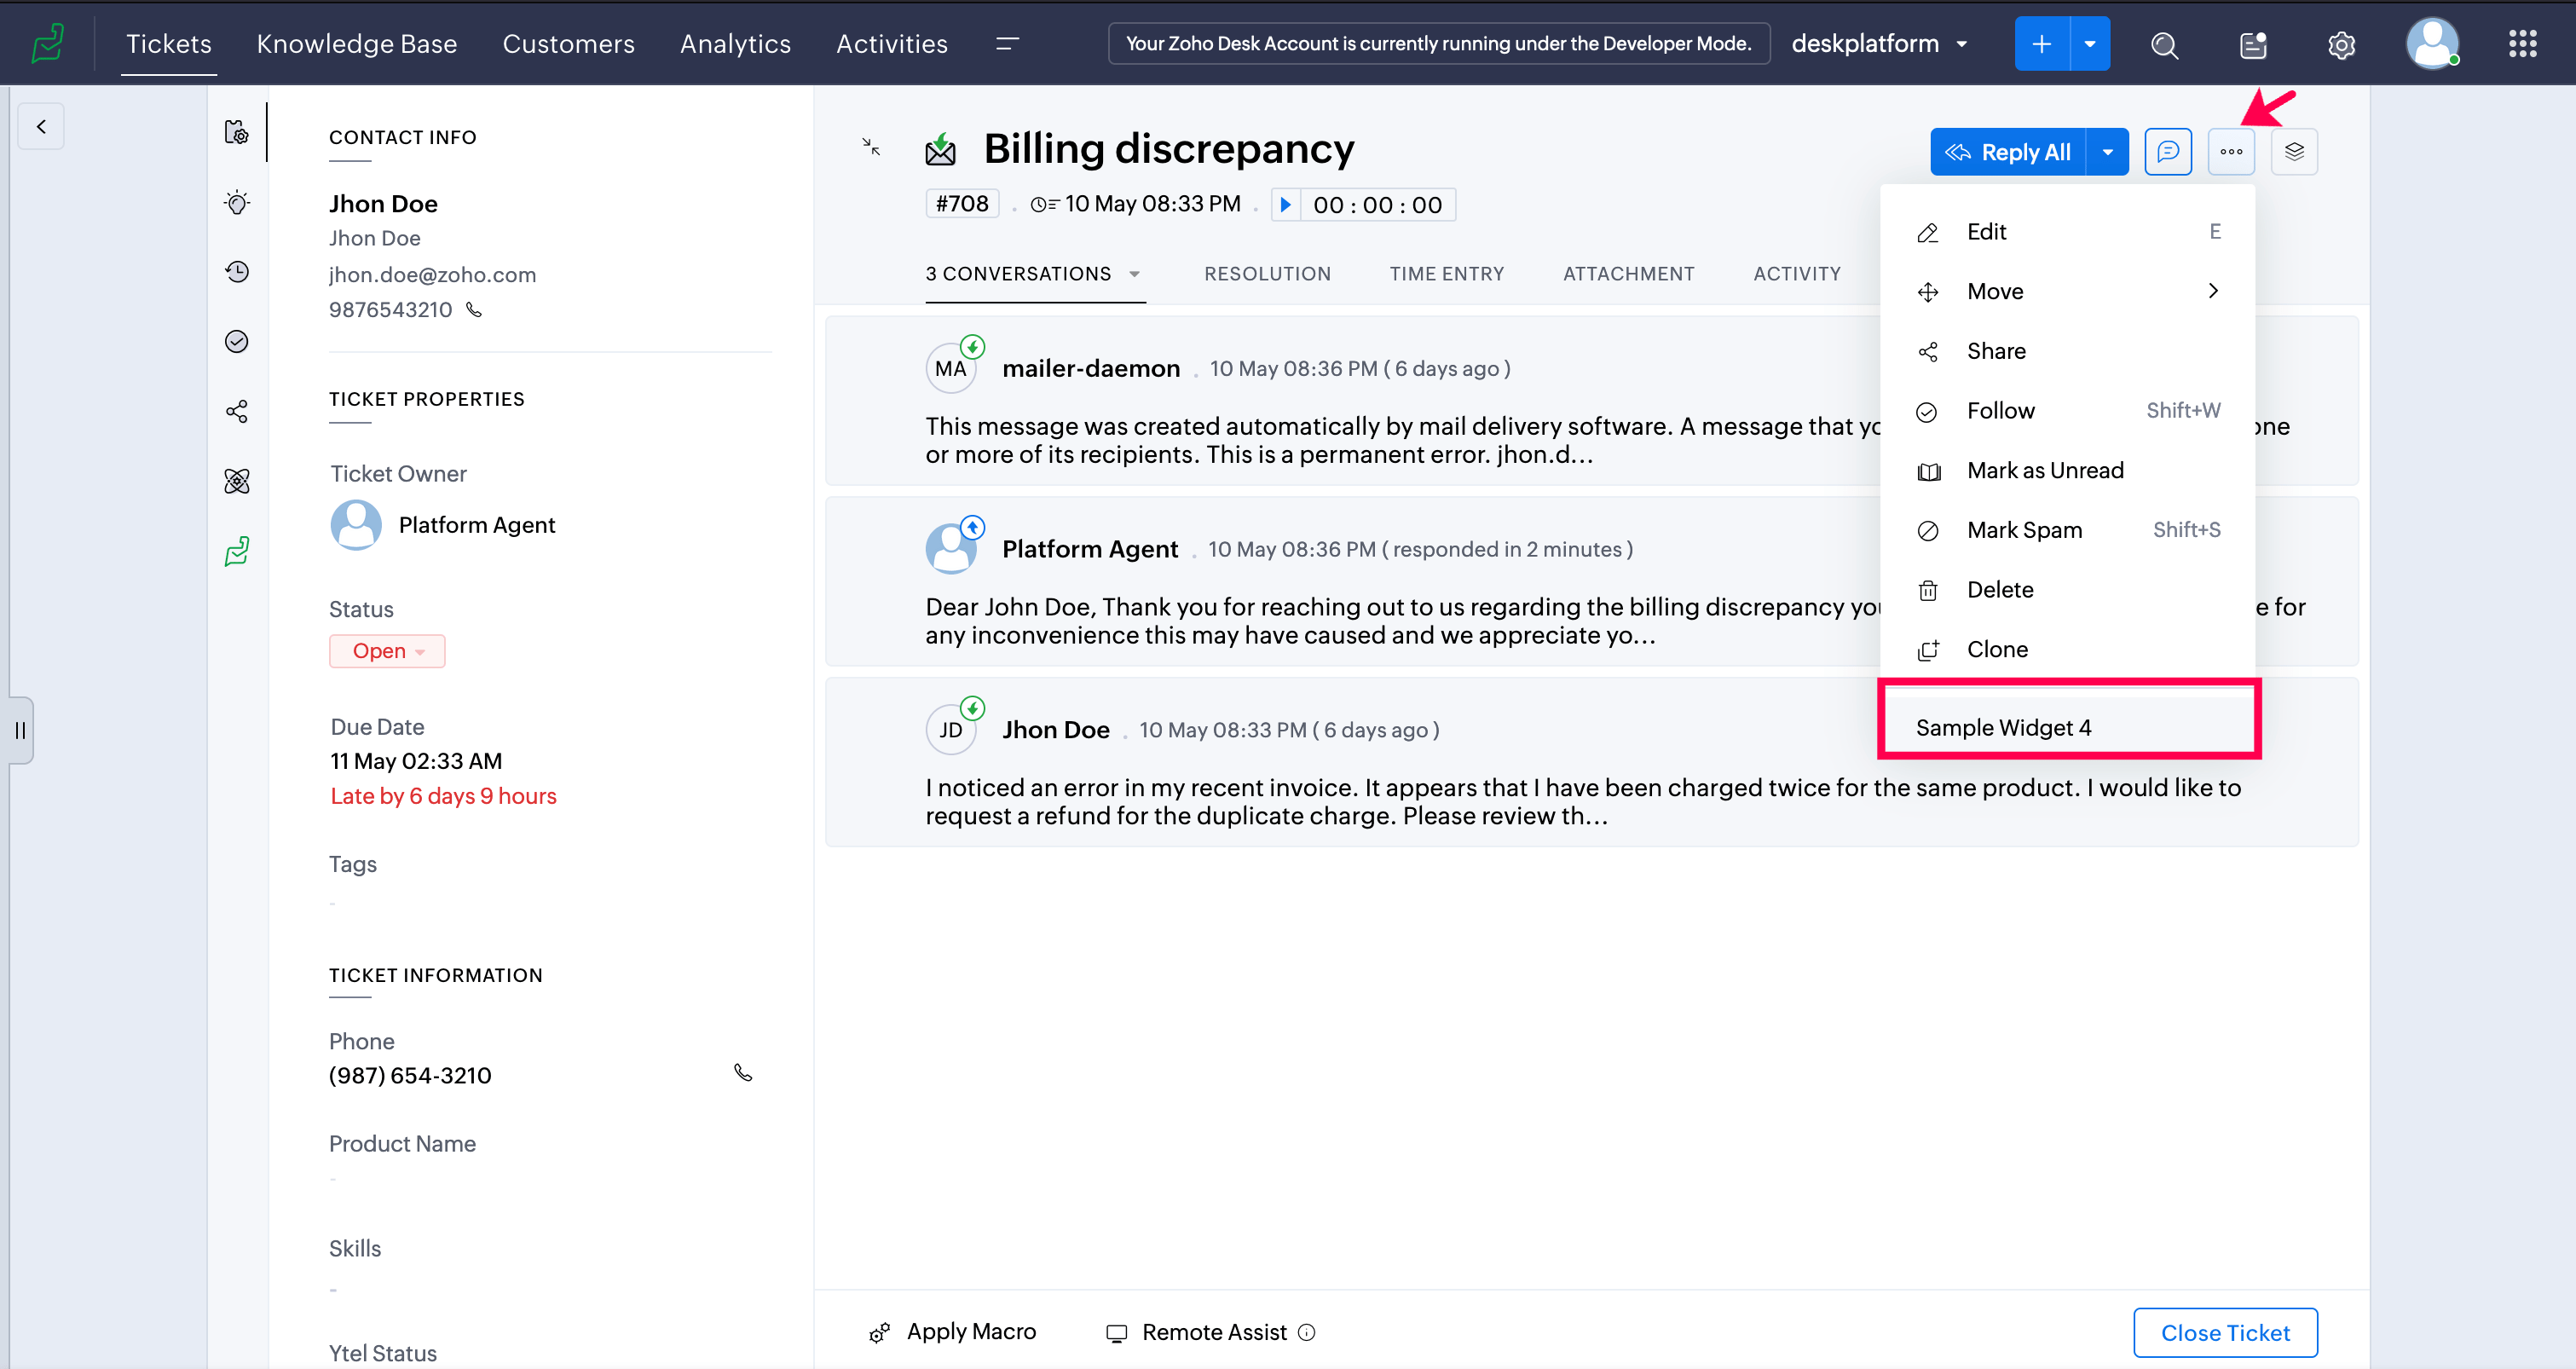The image size is (2576, 1369).
Task: Switch to the Resolution tab
Action: click(x=1266, y=274)
